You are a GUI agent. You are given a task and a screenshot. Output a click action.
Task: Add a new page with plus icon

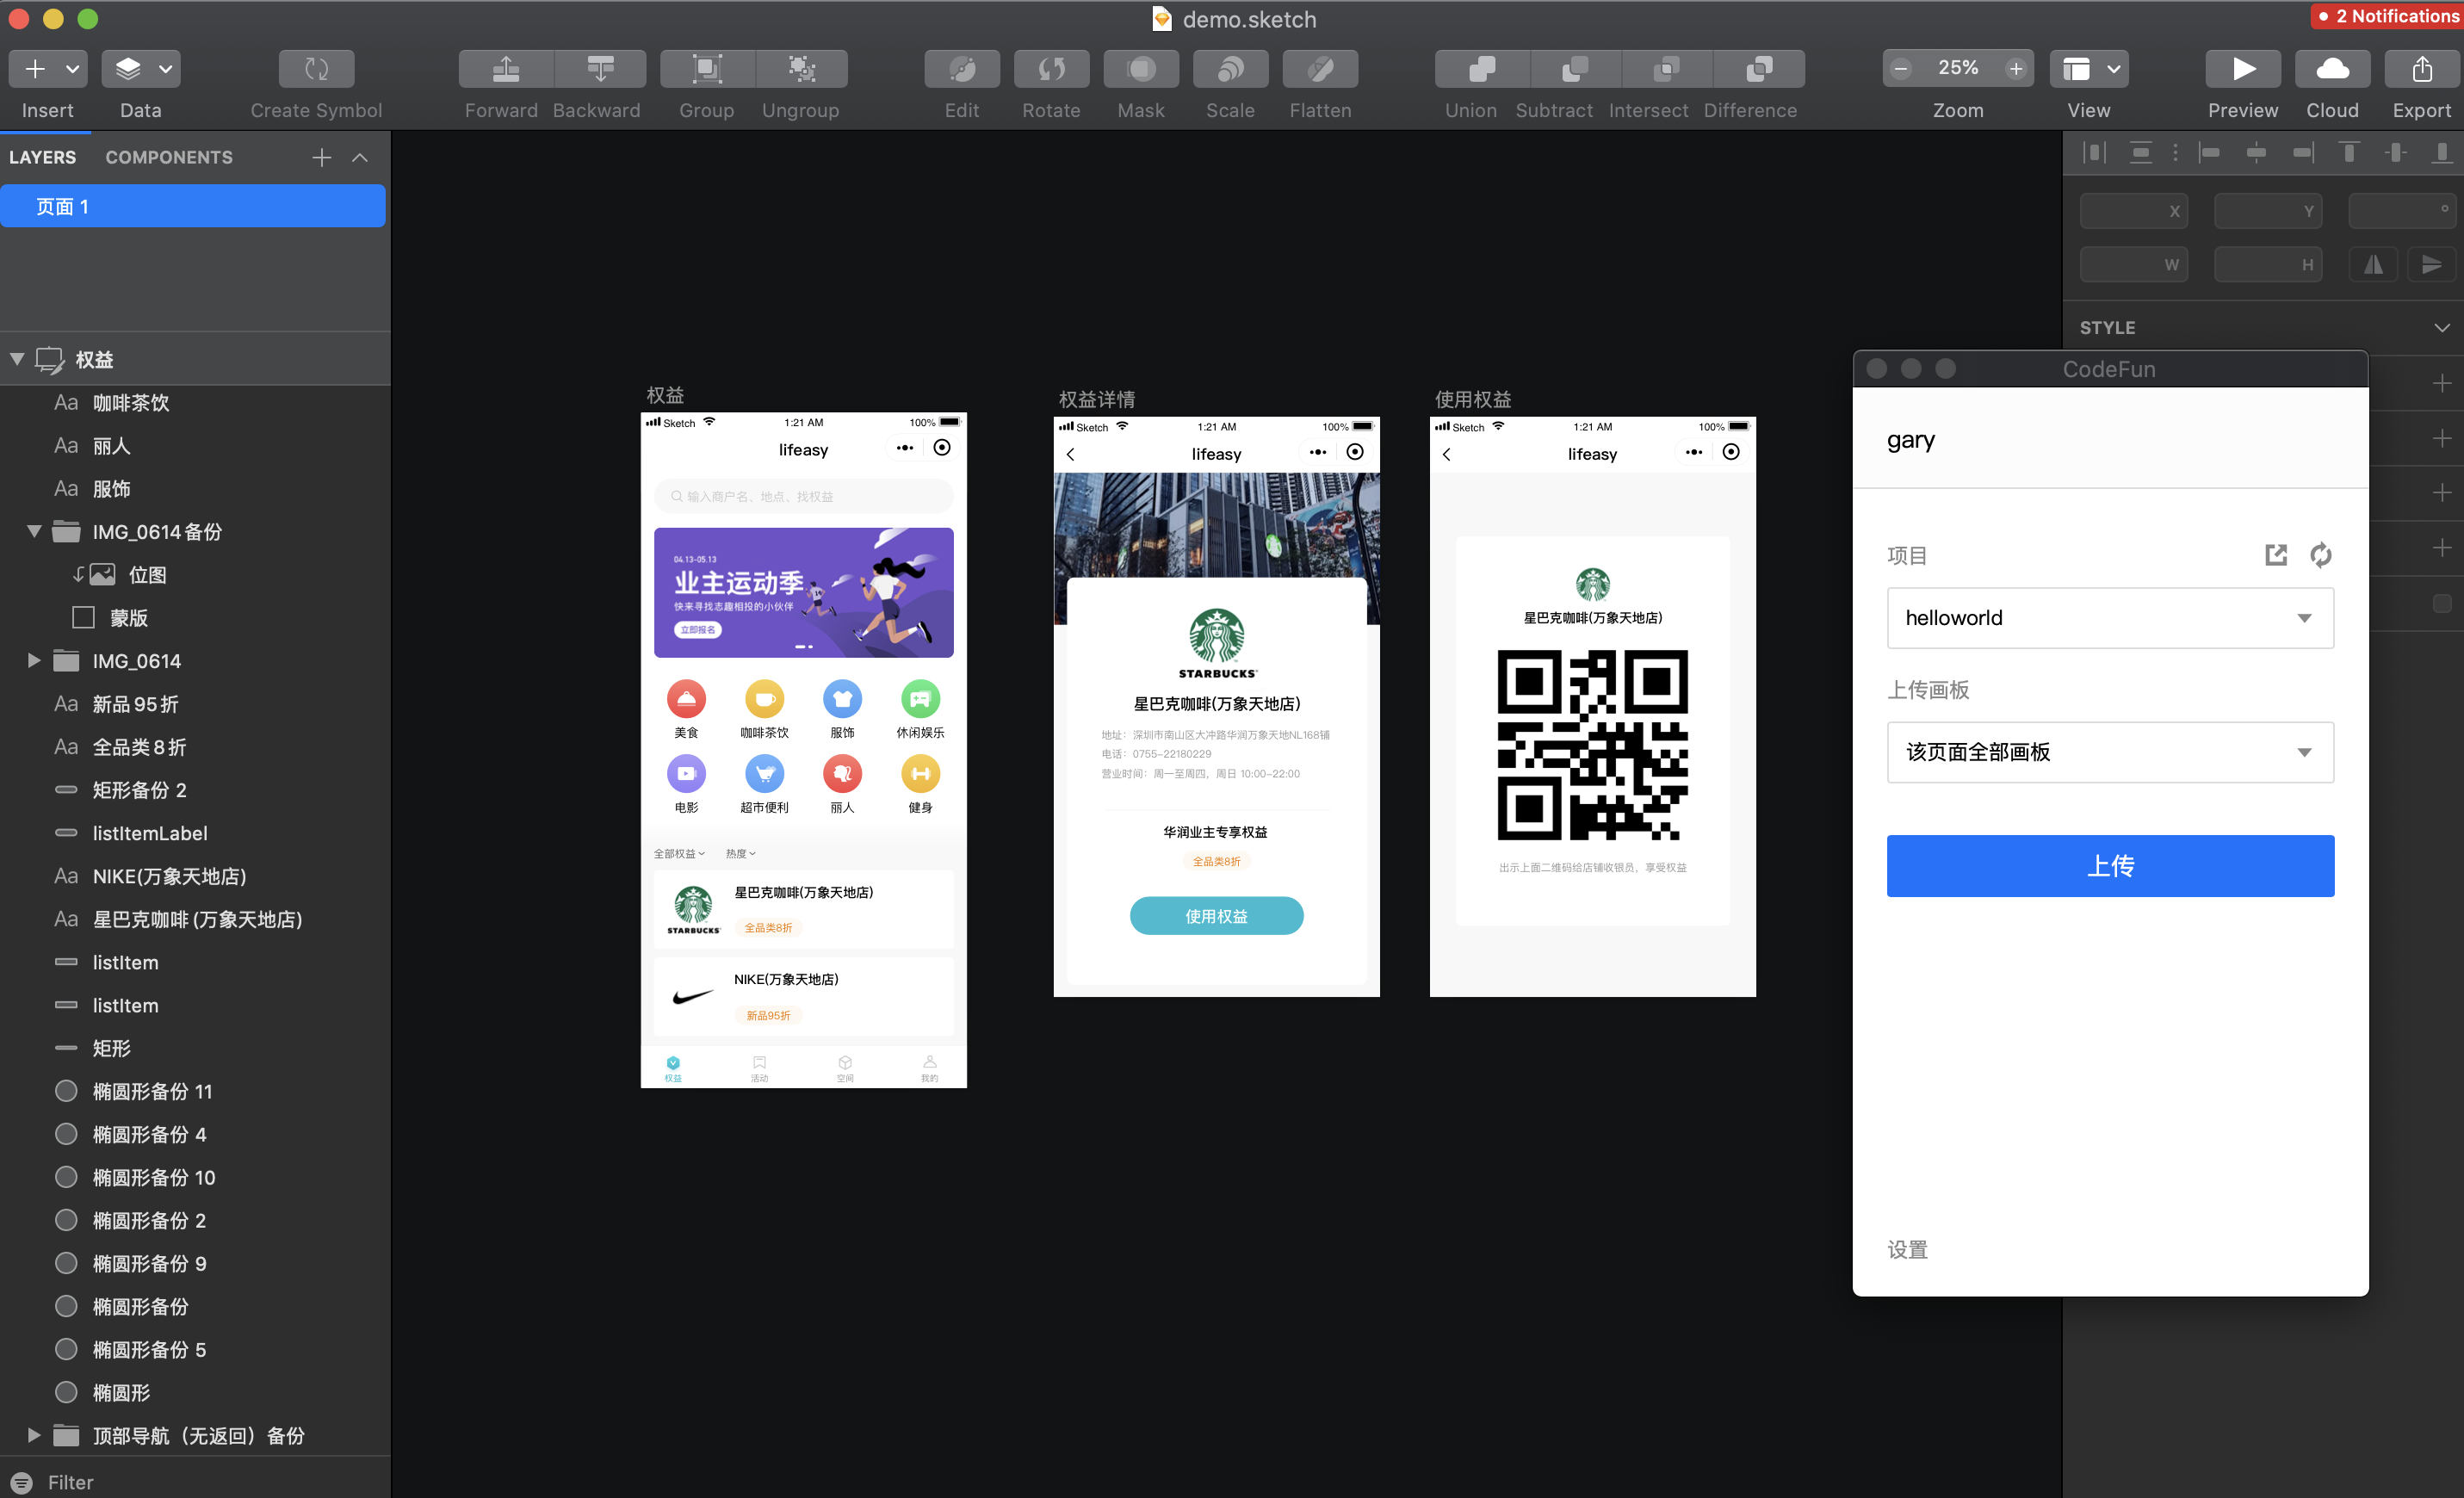tap(321, 158)
